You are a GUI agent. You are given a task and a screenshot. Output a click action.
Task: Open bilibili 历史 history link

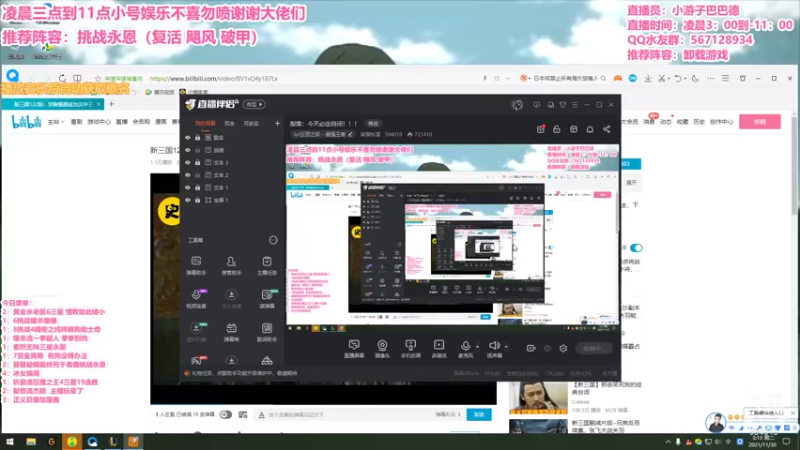699,122
